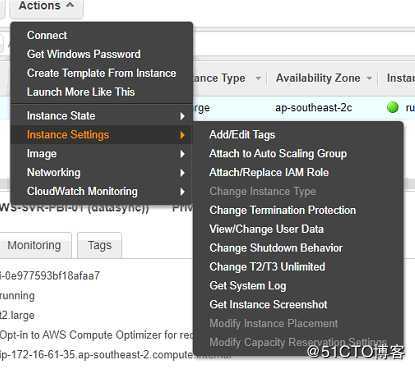Switch to the Tags tab

pos(100,245)
